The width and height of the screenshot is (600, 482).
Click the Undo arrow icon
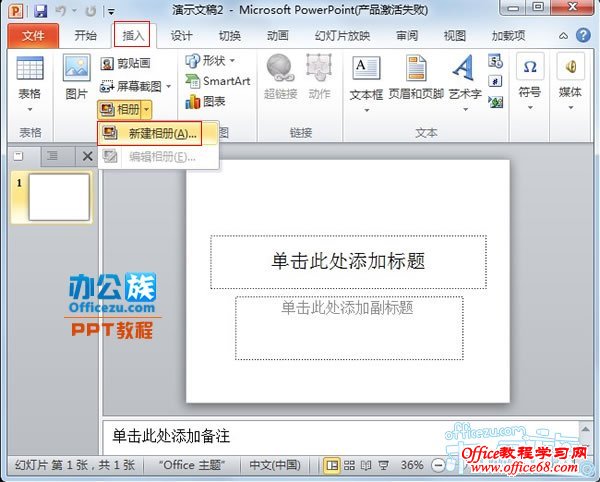pos(61,11)
